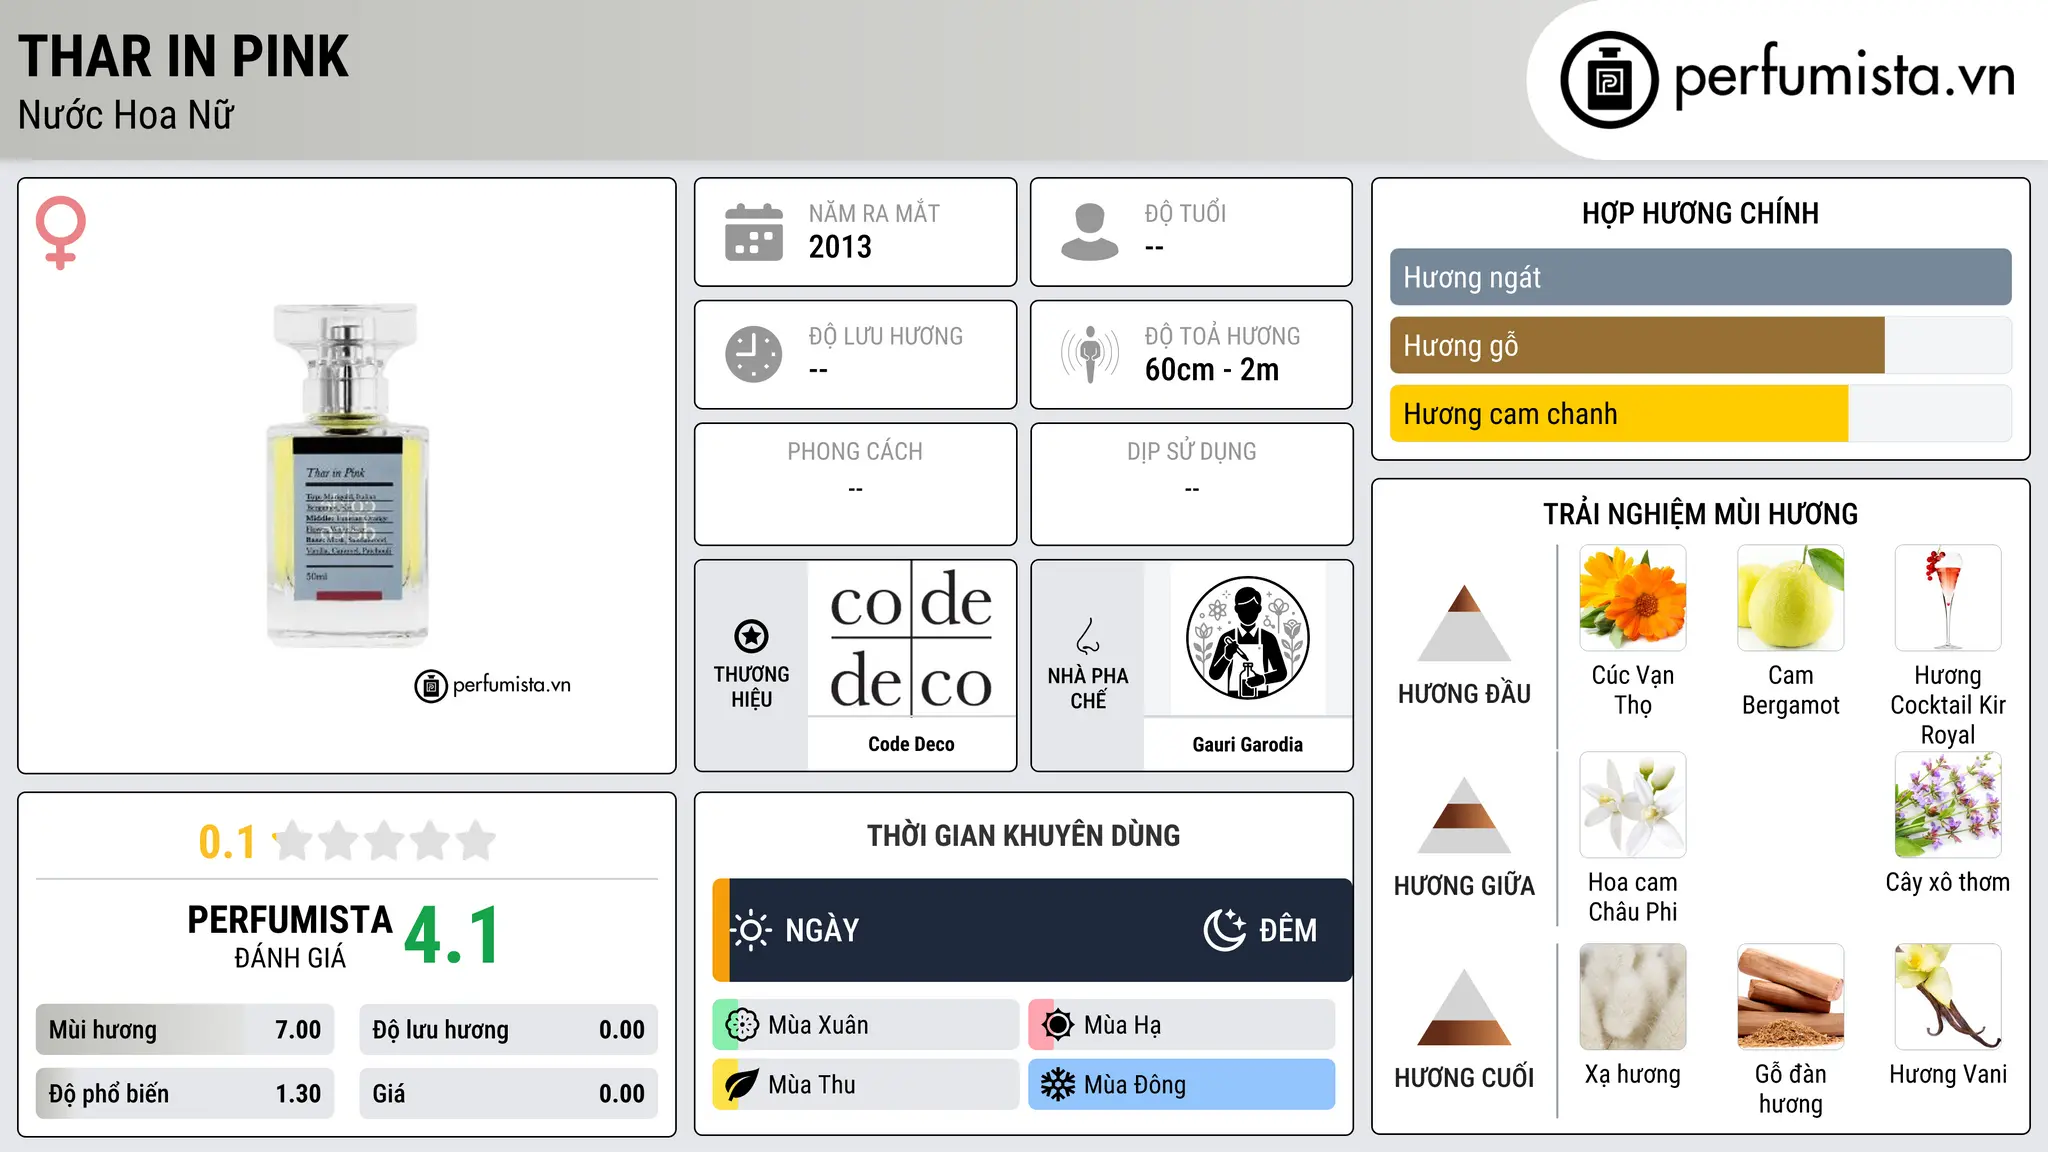
Task: Click the Code Deco brand logo
Action: click(x=911, y=640)
